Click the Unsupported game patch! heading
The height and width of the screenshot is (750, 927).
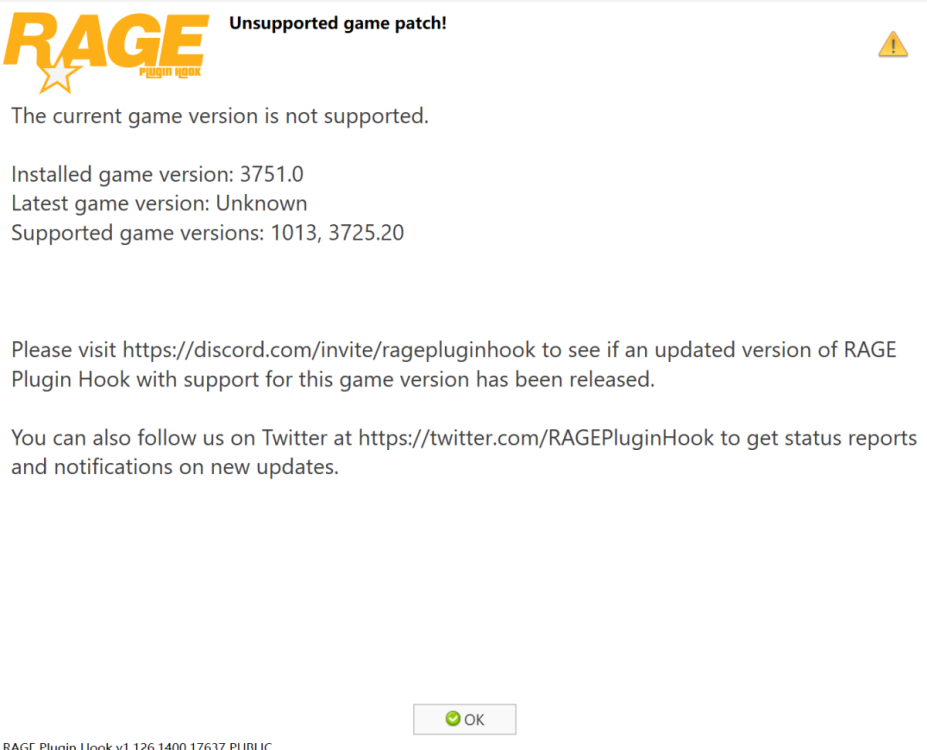(338, 23)
